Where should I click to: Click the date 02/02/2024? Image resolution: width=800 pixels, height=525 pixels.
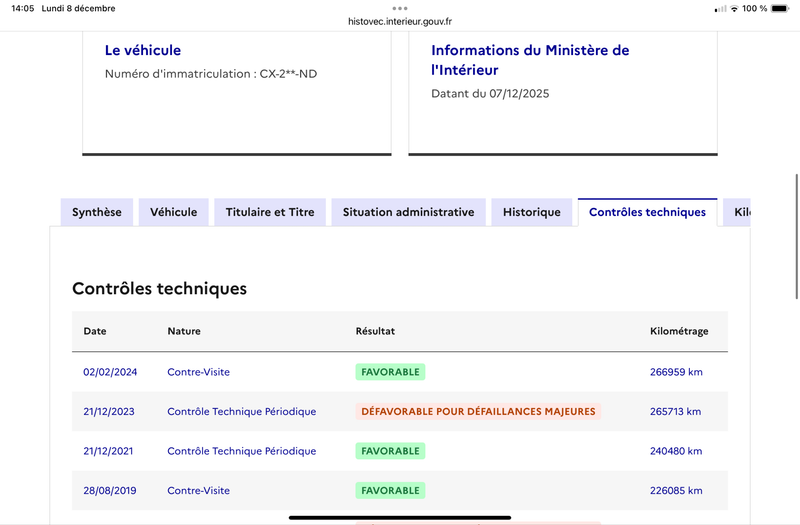pos(110,372)
